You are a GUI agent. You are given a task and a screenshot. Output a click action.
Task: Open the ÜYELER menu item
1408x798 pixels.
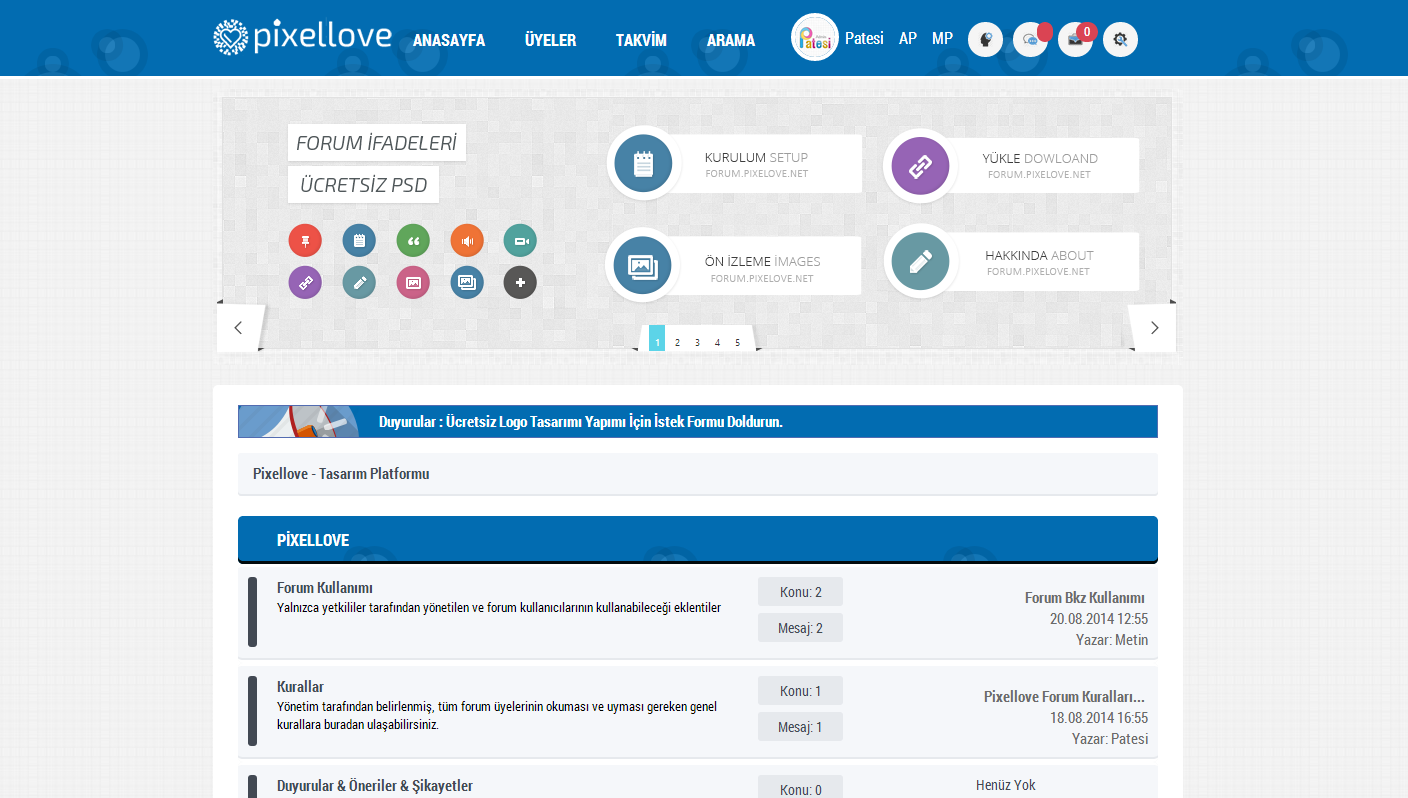point(550,41)
